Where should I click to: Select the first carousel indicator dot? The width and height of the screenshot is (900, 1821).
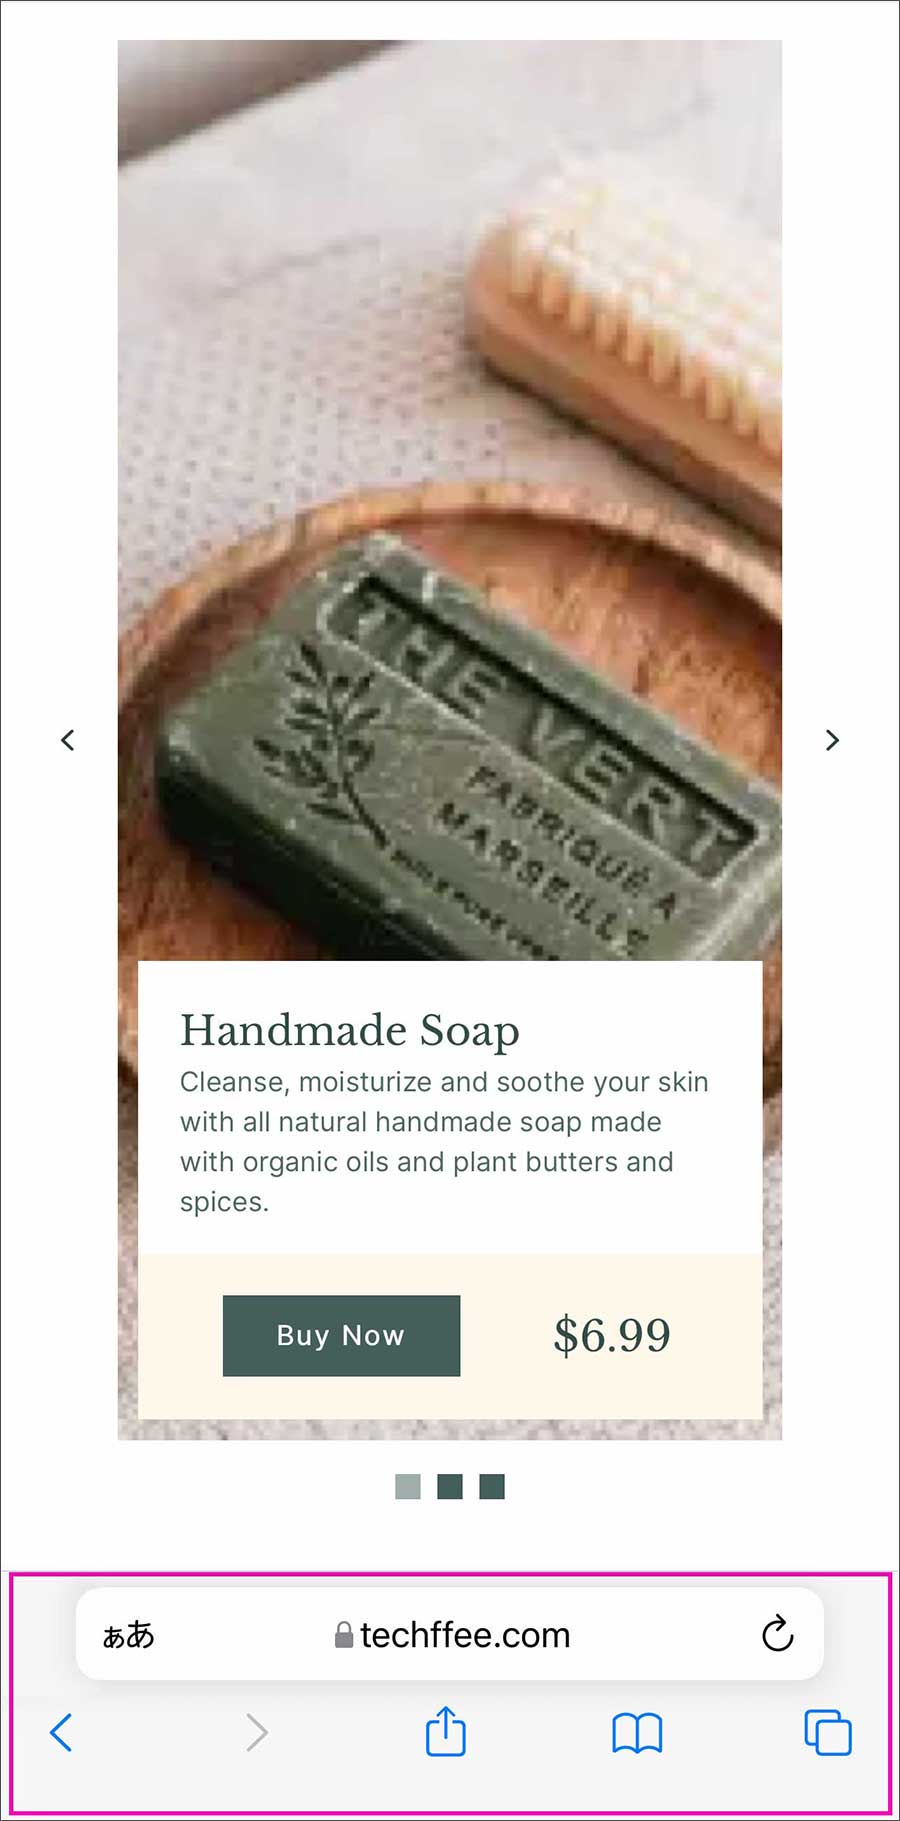point(408,1486)
